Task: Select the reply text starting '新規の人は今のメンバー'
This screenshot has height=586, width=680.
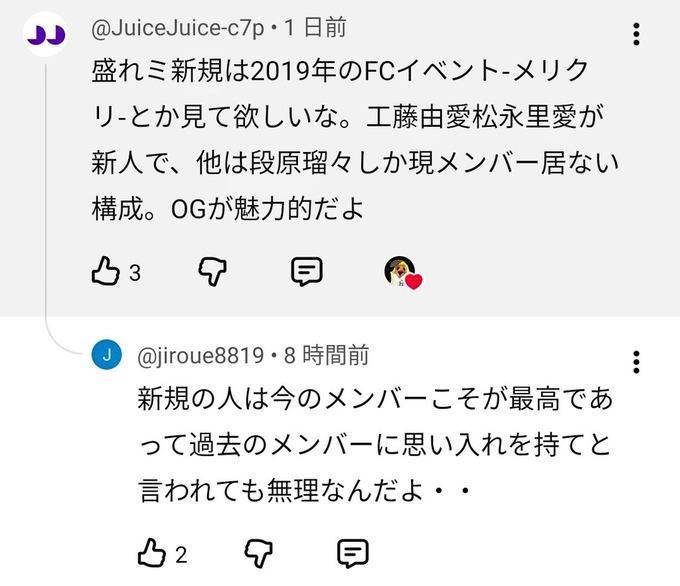Action: [x=375, y=445]
